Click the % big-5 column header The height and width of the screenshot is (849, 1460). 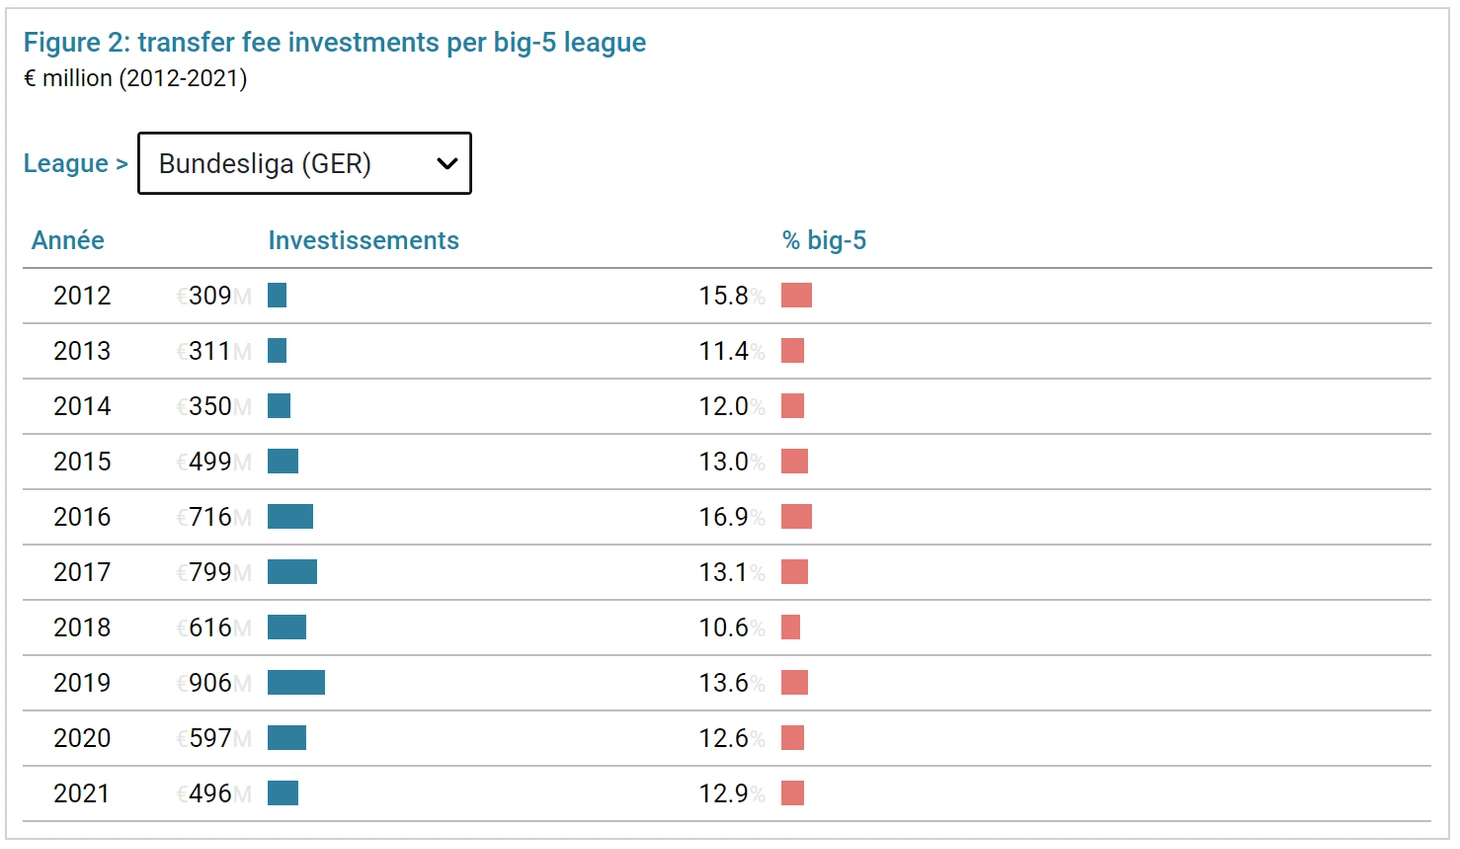[824, 240]
